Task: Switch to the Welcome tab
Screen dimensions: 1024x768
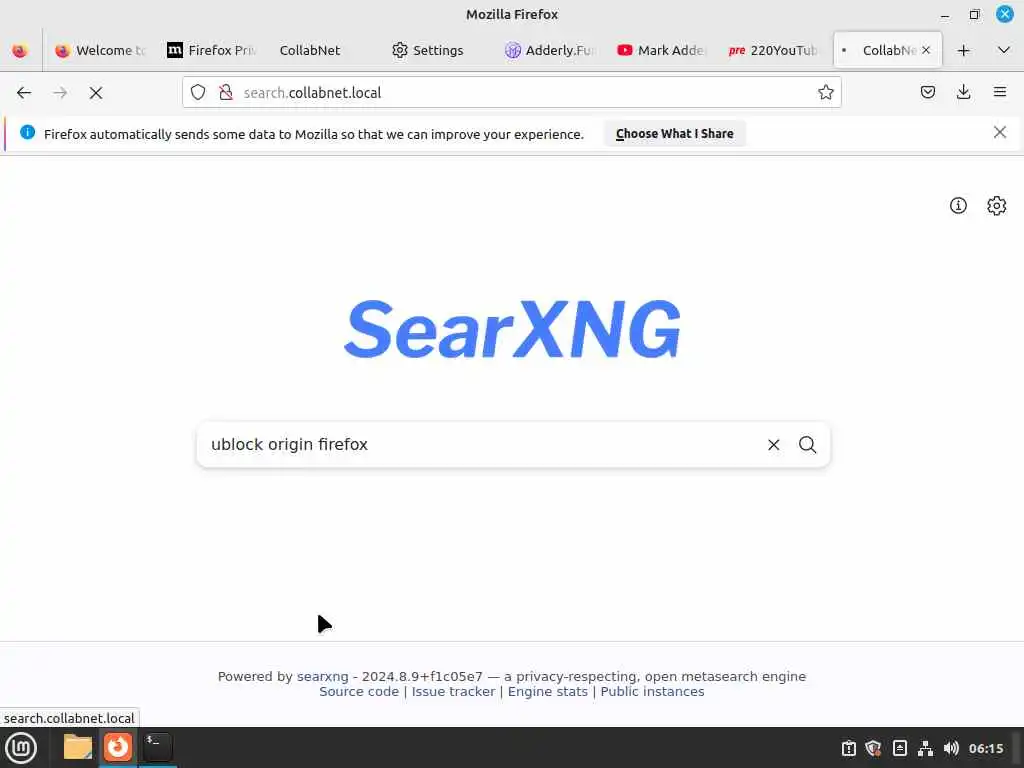Action: coord(100,50)
